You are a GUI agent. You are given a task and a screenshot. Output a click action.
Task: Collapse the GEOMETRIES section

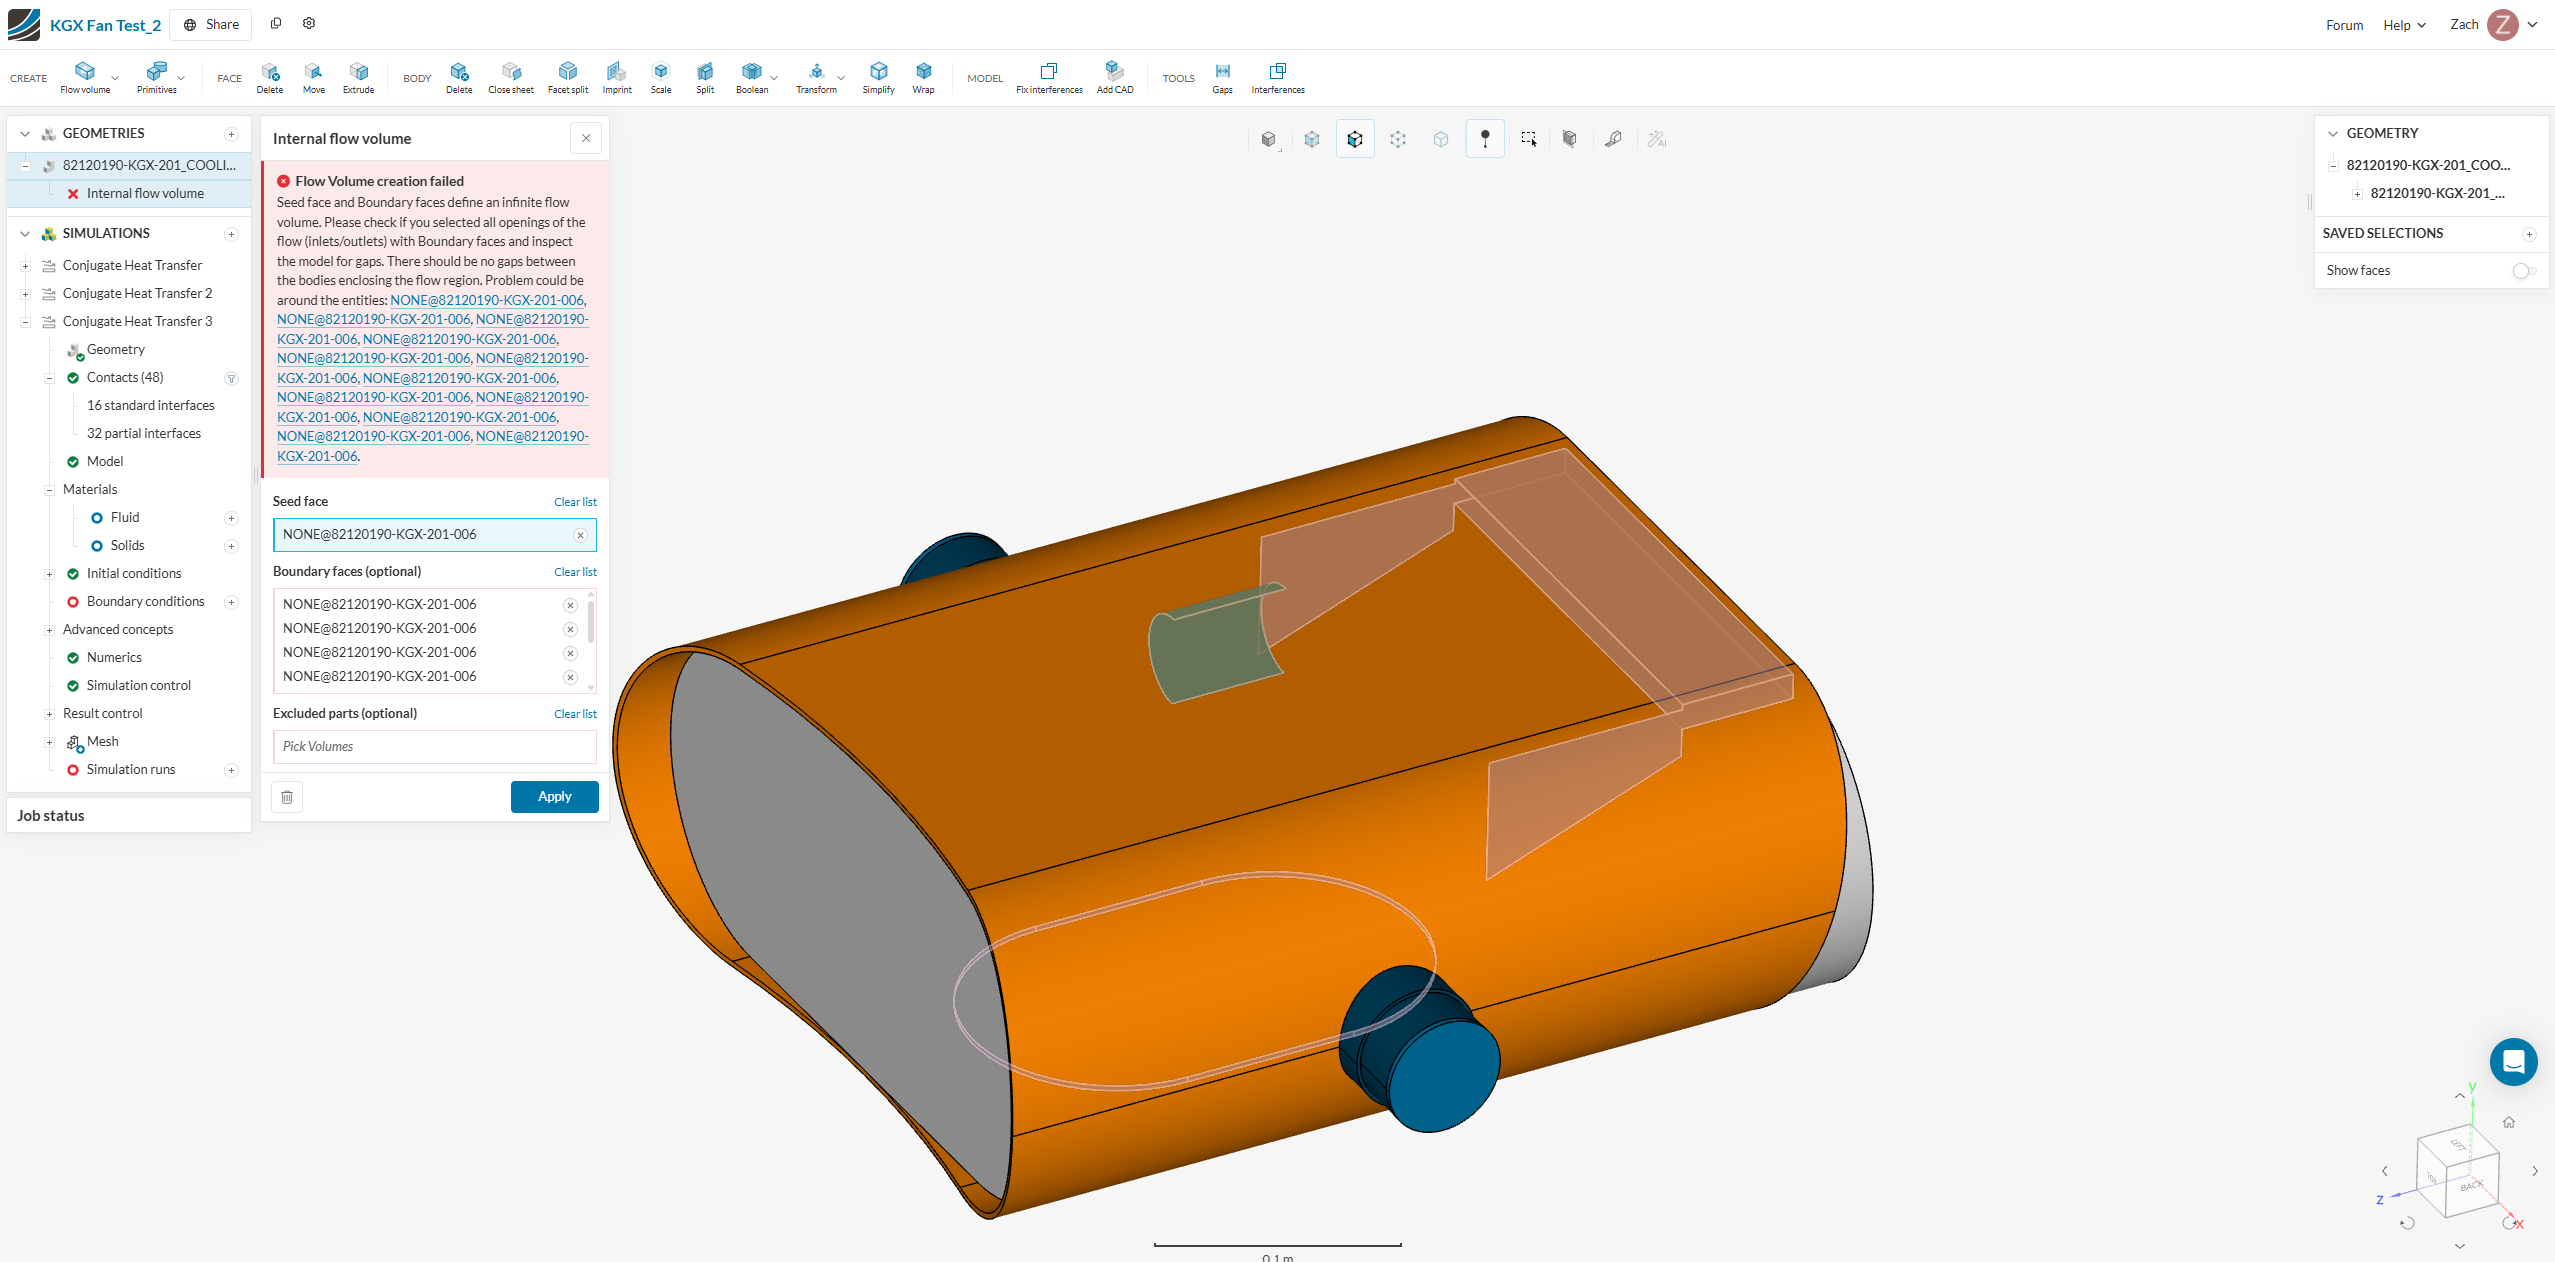coord(25,134)
